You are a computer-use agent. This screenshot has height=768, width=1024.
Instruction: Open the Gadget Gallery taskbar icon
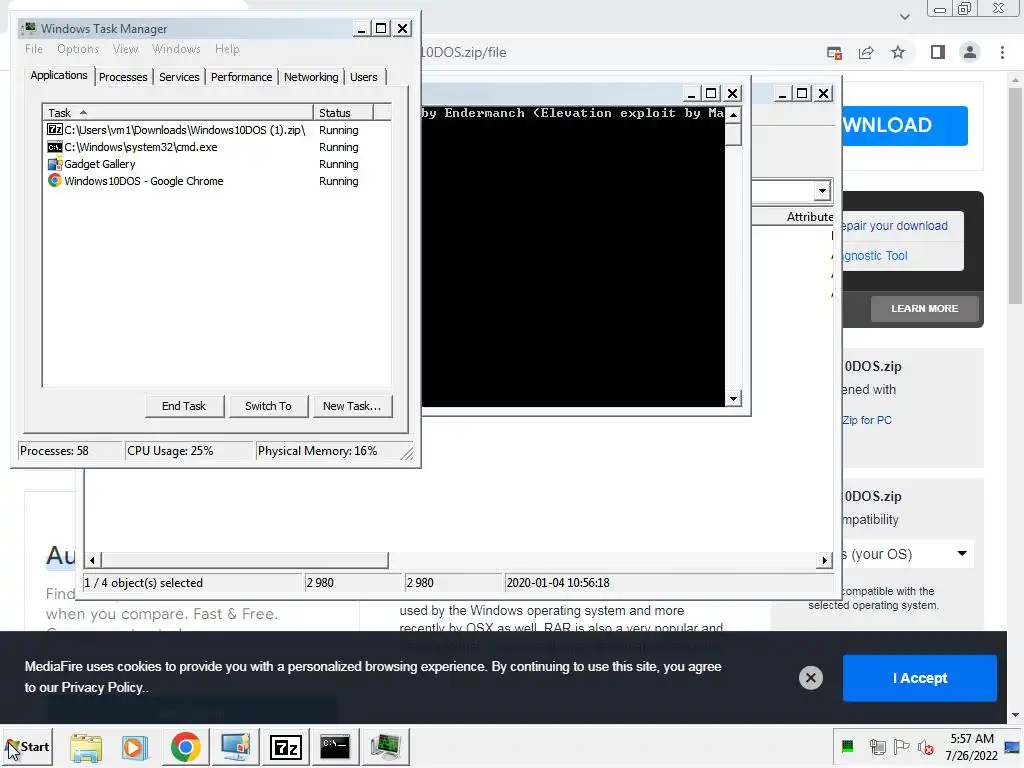(x=235, y=747)
